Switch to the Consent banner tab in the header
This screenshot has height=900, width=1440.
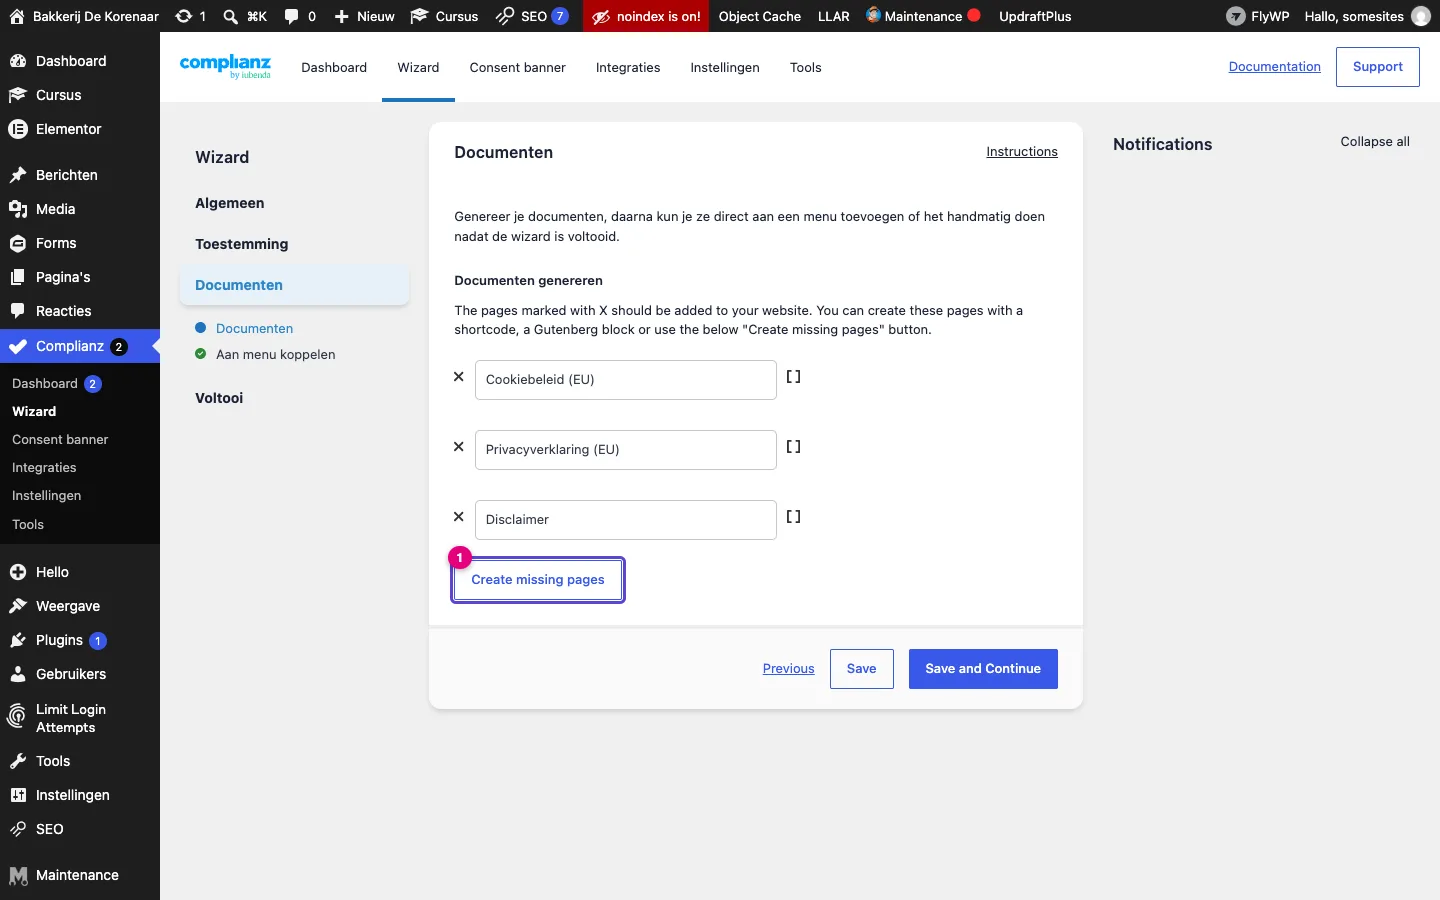point(517,67)
